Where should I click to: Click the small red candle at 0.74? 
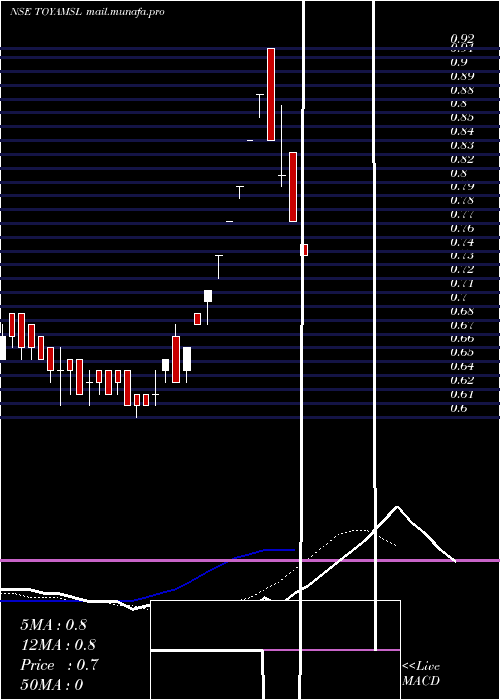[x=305, y=250]
